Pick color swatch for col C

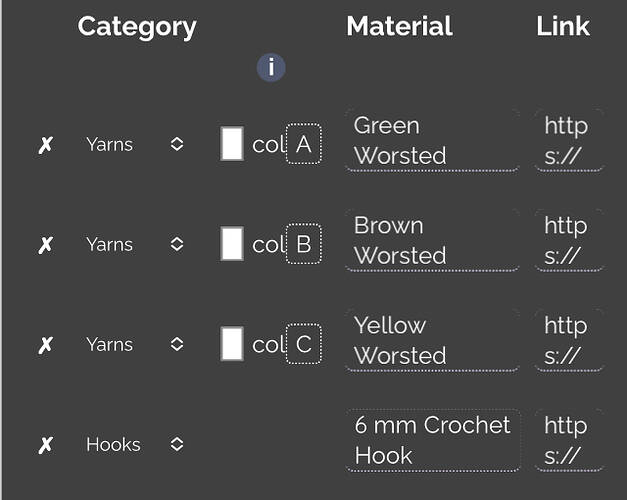pos(232,344)
